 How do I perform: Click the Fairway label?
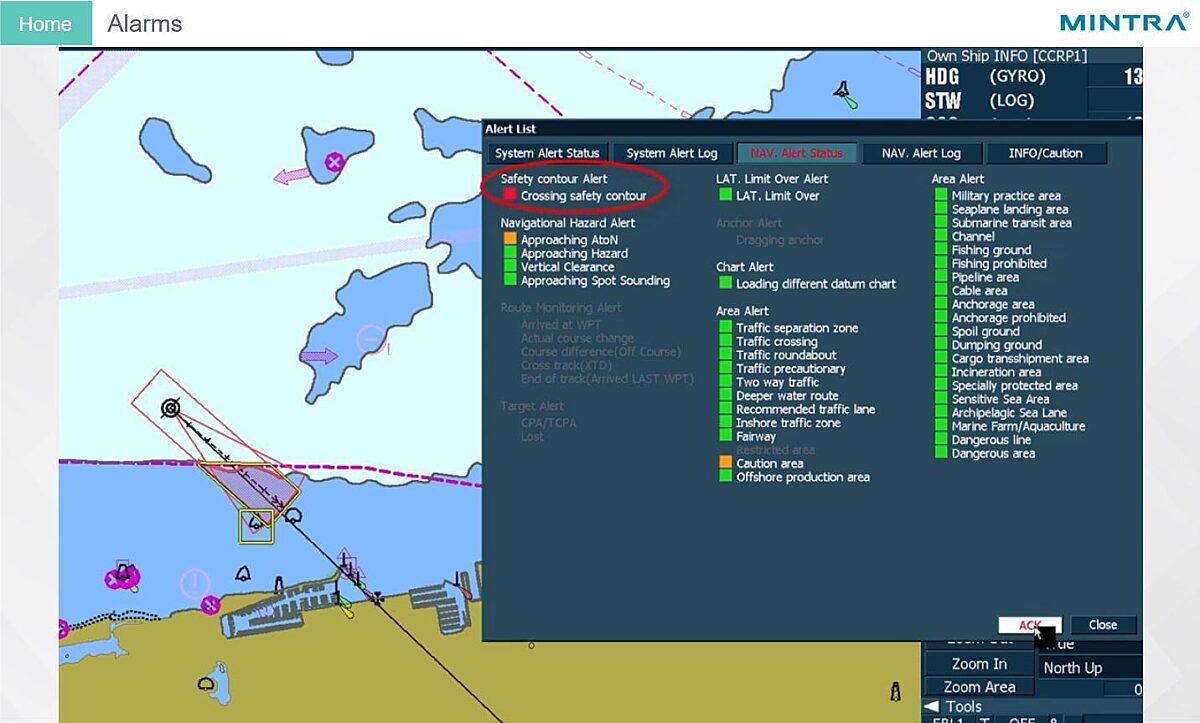[756, 436]
